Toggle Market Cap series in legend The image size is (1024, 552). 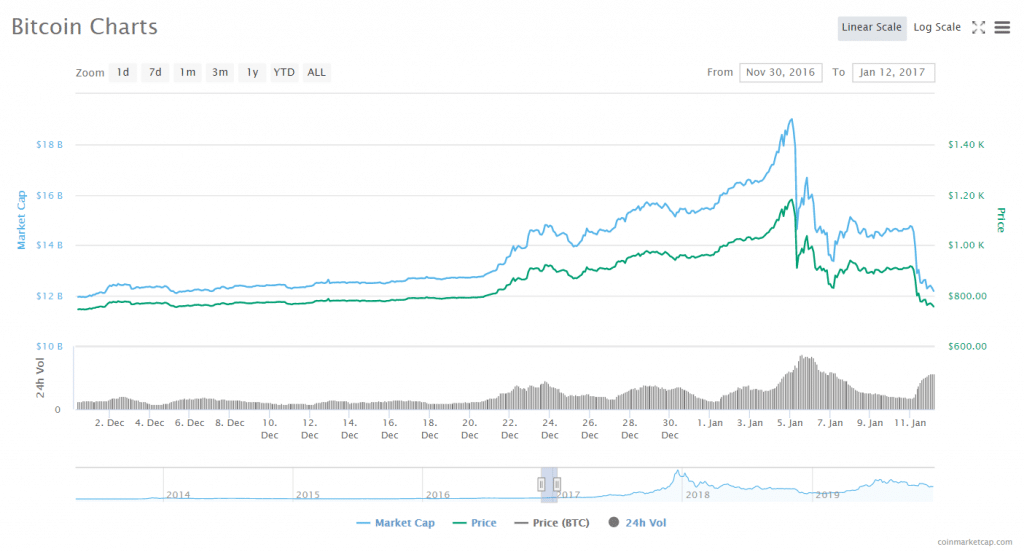click(396, 523)
